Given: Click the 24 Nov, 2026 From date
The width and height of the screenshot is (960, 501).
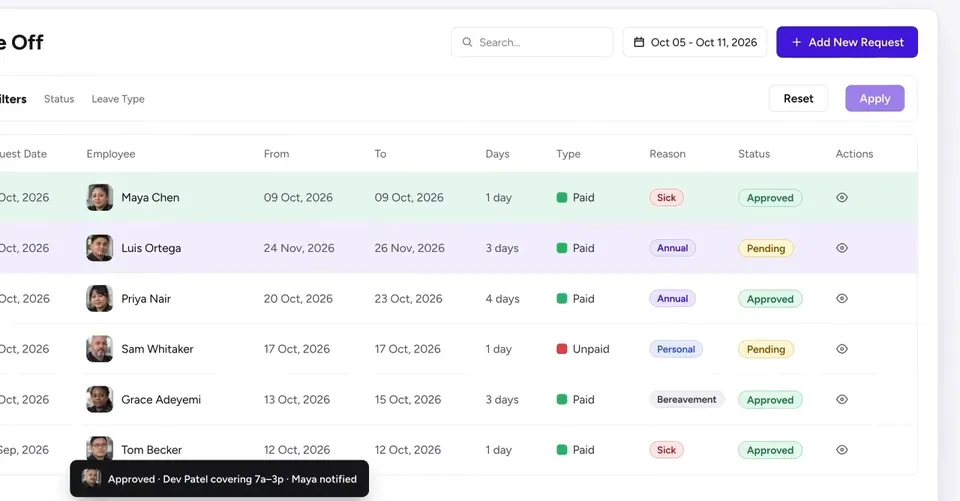Looking at the screenshot, I should 299,248.
